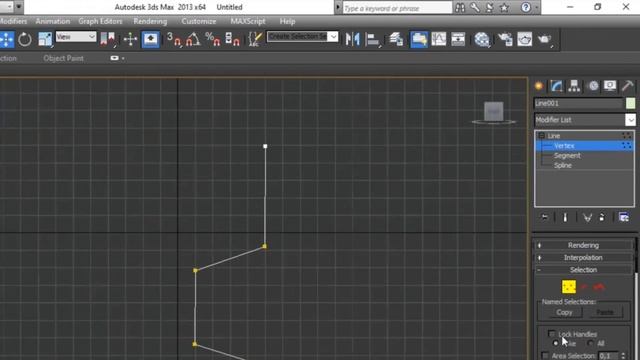The height and width of the screenshot is (360, 640).
Task: Click the Mirror tool icon
Action: (x=353, y=40)
